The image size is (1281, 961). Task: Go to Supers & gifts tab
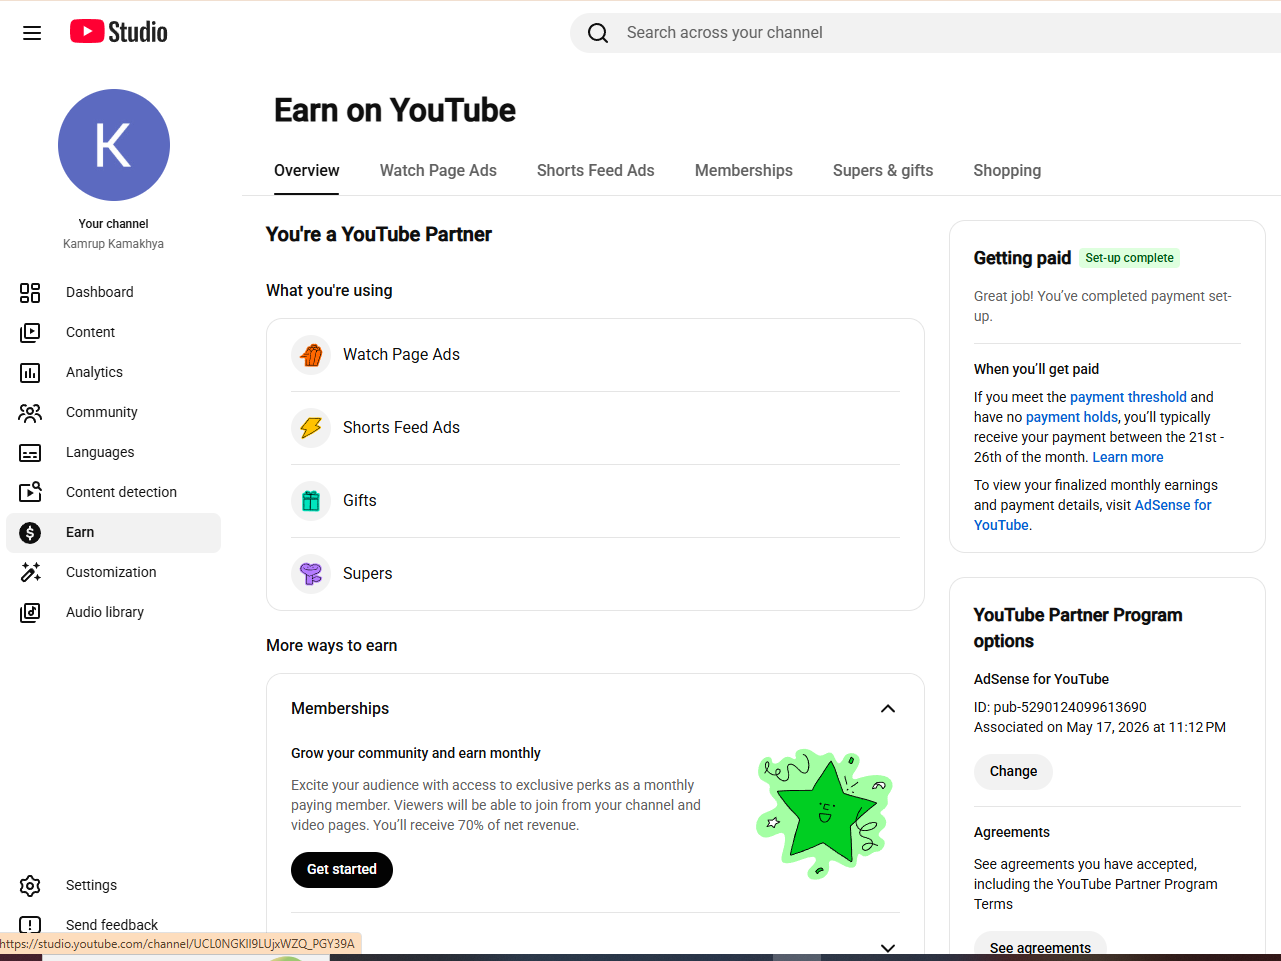(883, 171)
